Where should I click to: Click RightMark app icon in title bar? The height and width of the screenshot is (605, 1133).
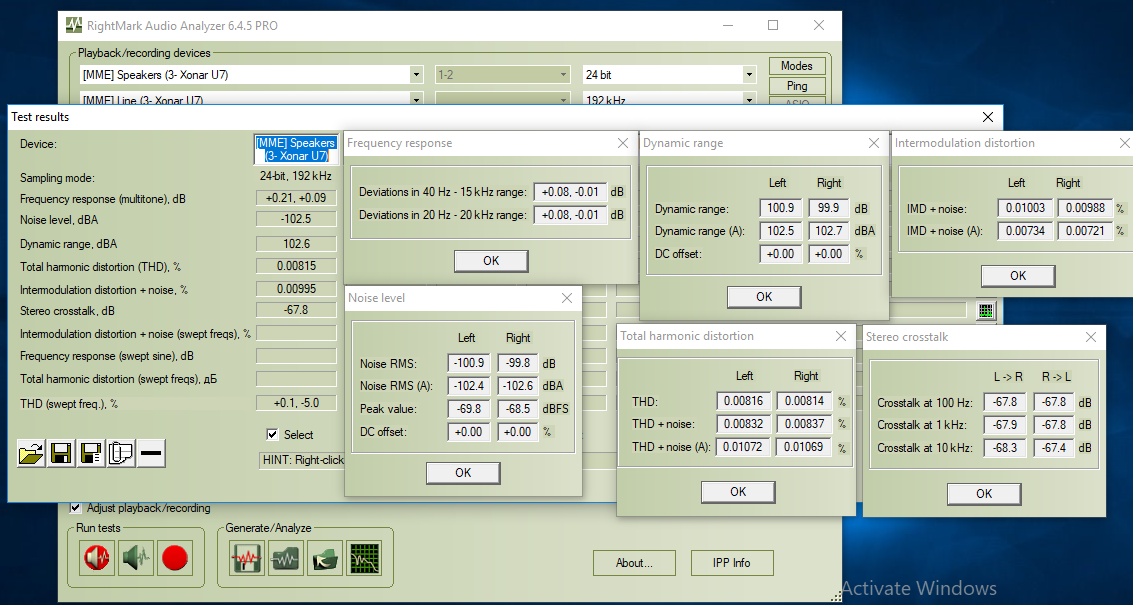coord(74,25)
